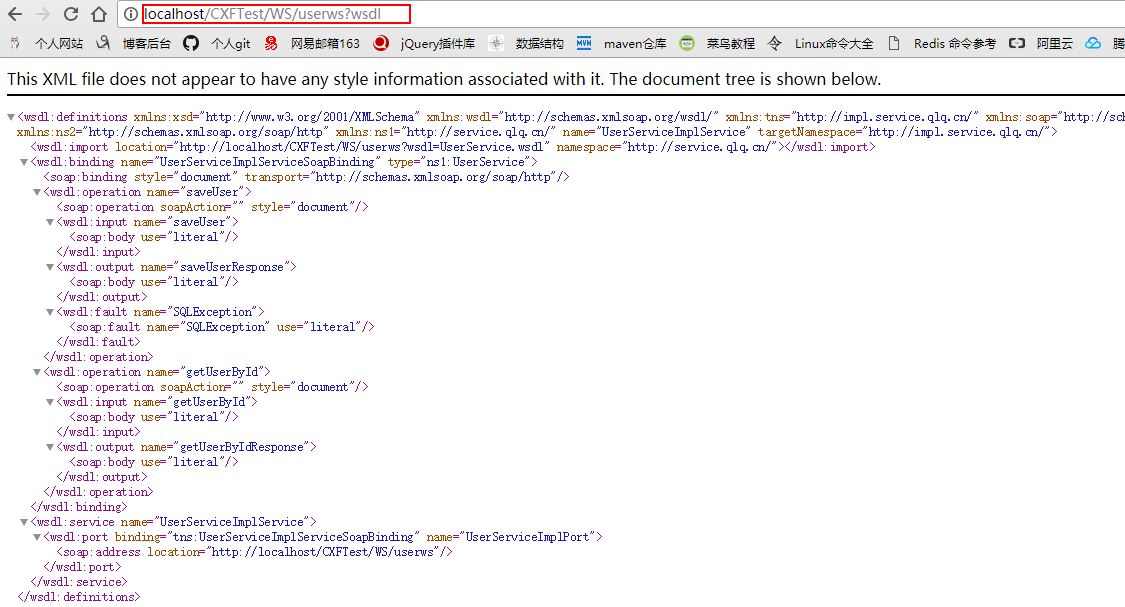Screen dimensions: 1125x607
Task: Click the page icon of Redis bookmark
Action: [894, 43]
